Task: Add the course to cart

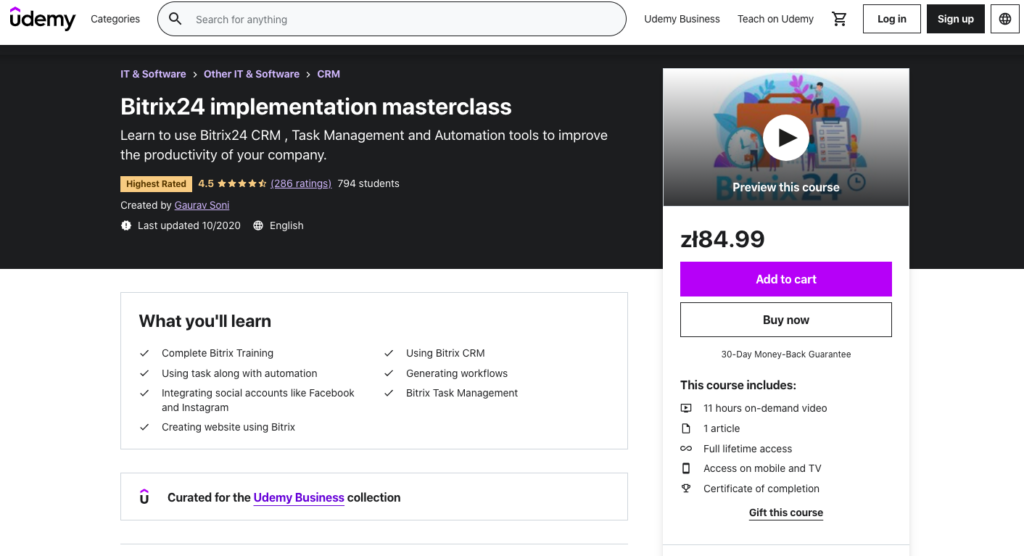Action: (x=786, y=279)
